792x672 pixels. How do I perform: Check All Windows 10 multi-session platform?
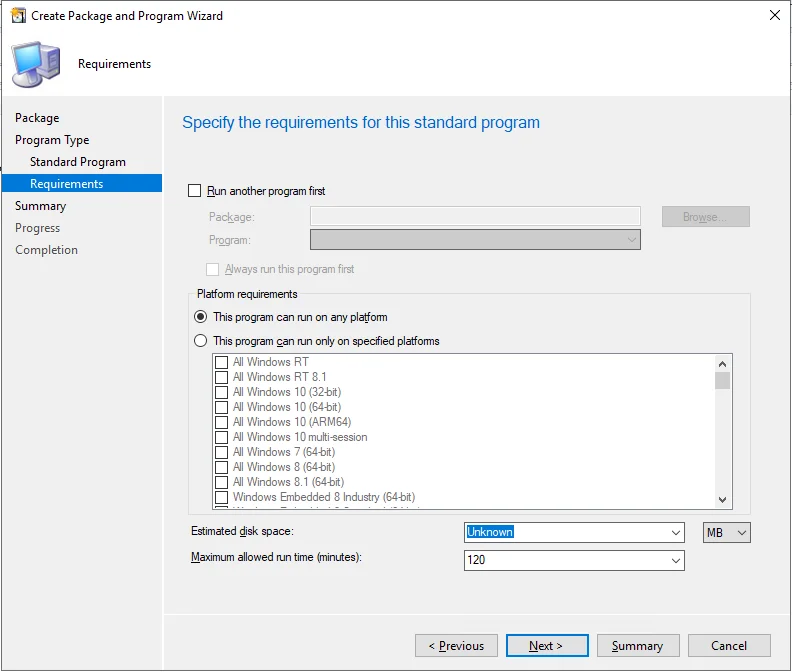(221, 438)
